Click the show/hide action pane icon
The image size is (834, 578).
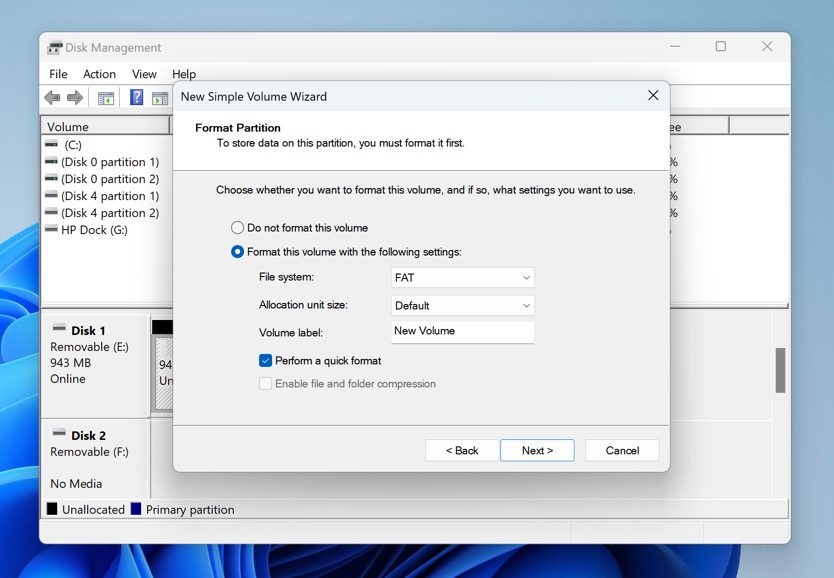tap(161, 97)
